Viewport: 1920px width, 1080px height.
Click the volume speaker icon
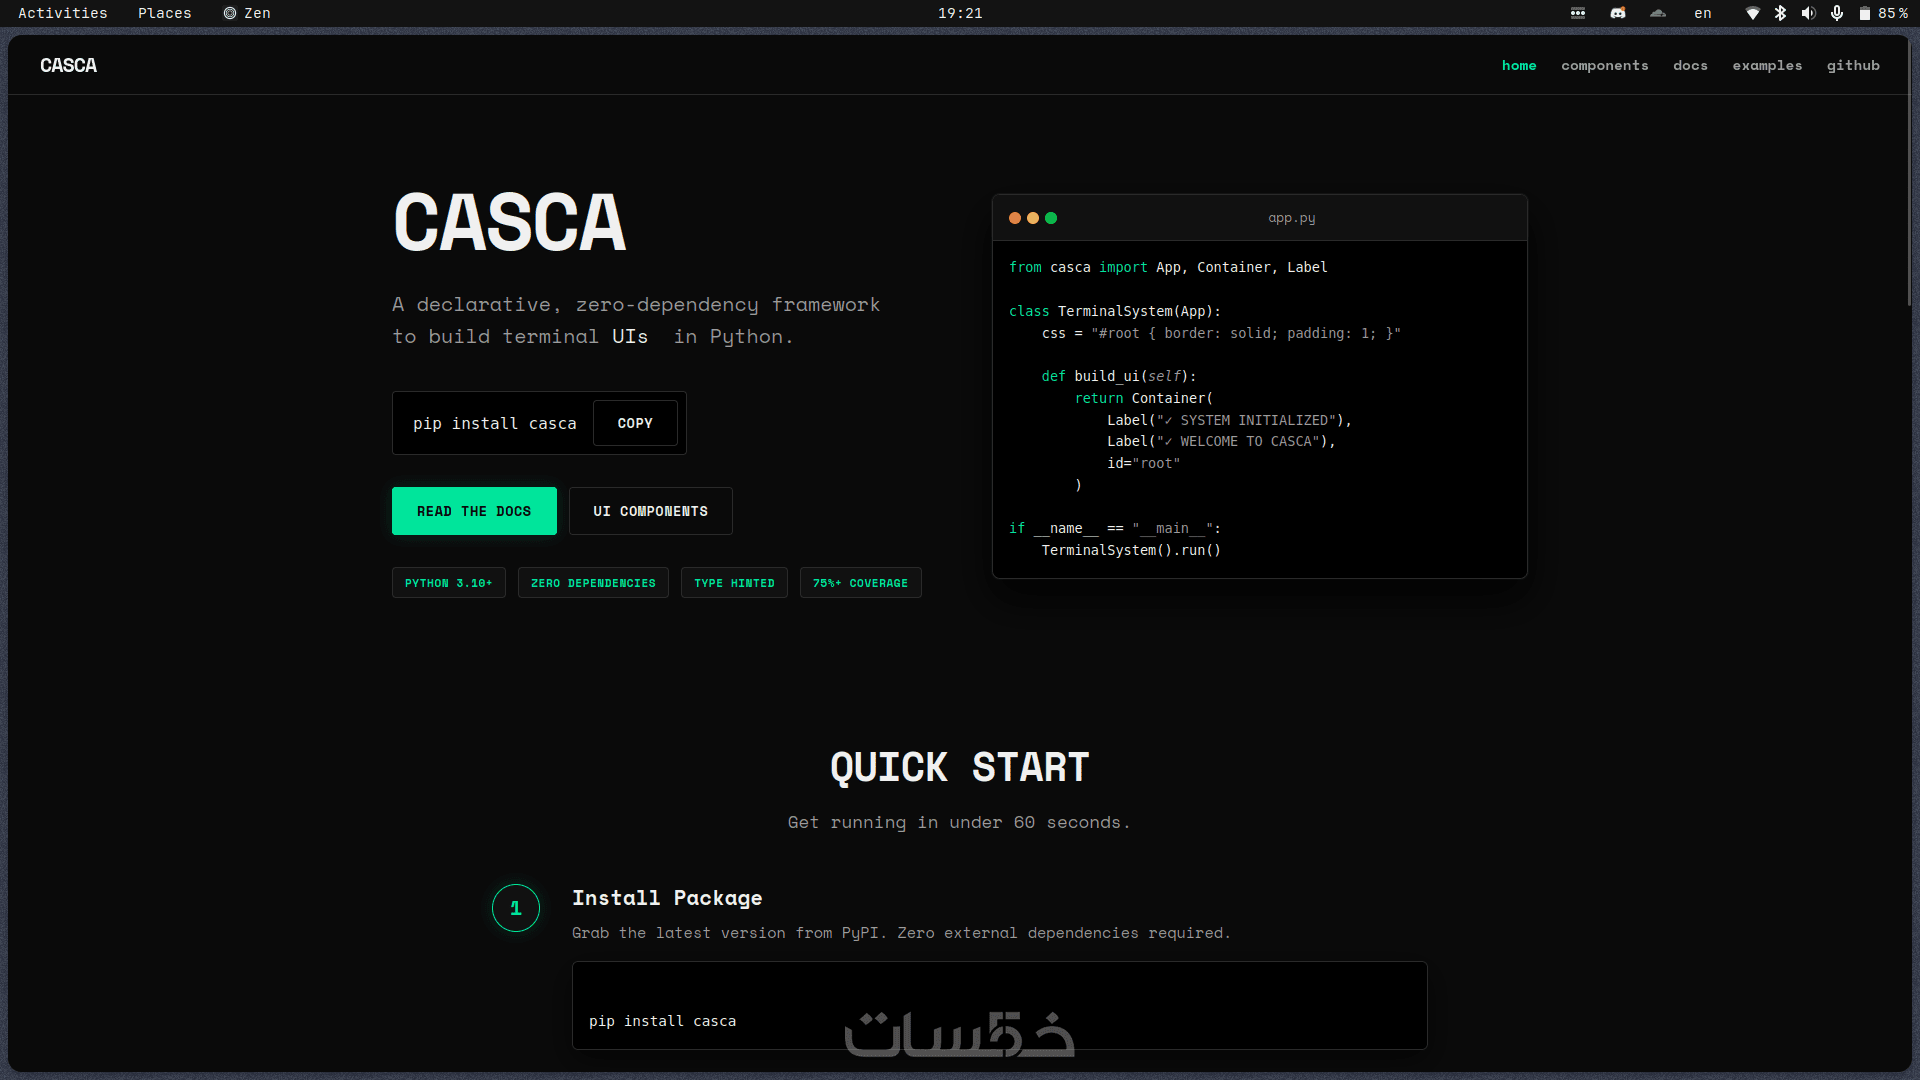tap(1808, 13)
